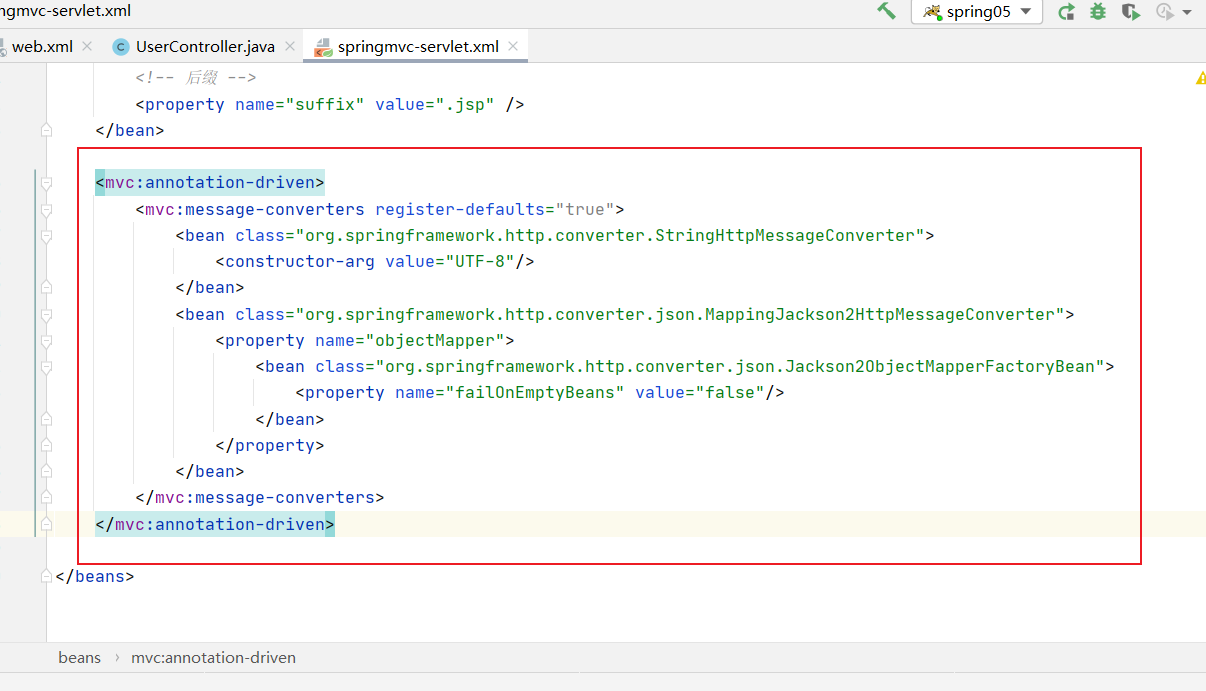Screen dimensions: 1206x691
Task: Click the Build project hammer icon
Action: [x=886, y=11]
